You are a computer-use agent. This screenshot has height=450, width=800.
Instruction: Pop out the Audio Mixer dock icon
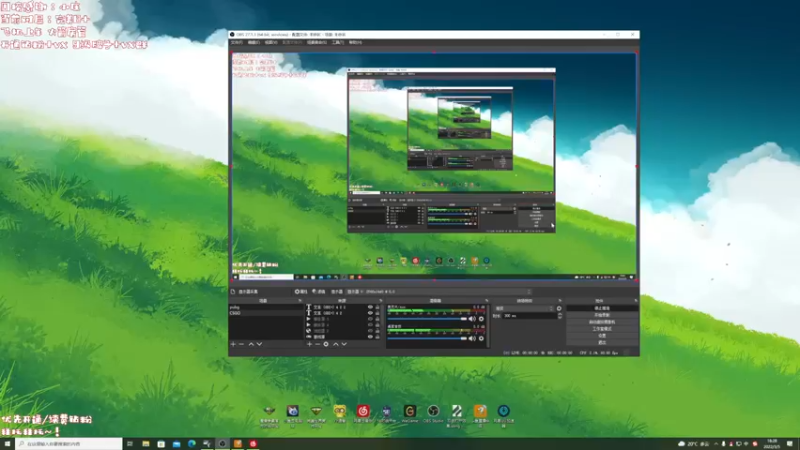(487, 301)
